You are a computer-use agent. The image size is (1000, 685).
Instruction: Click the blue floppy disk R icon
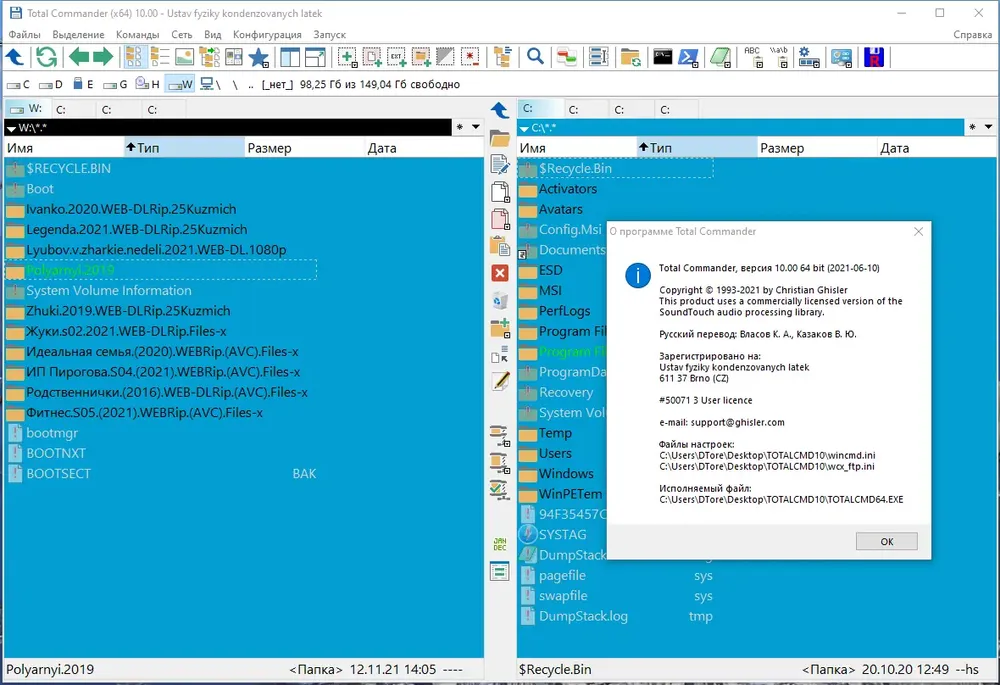(874, 57)
